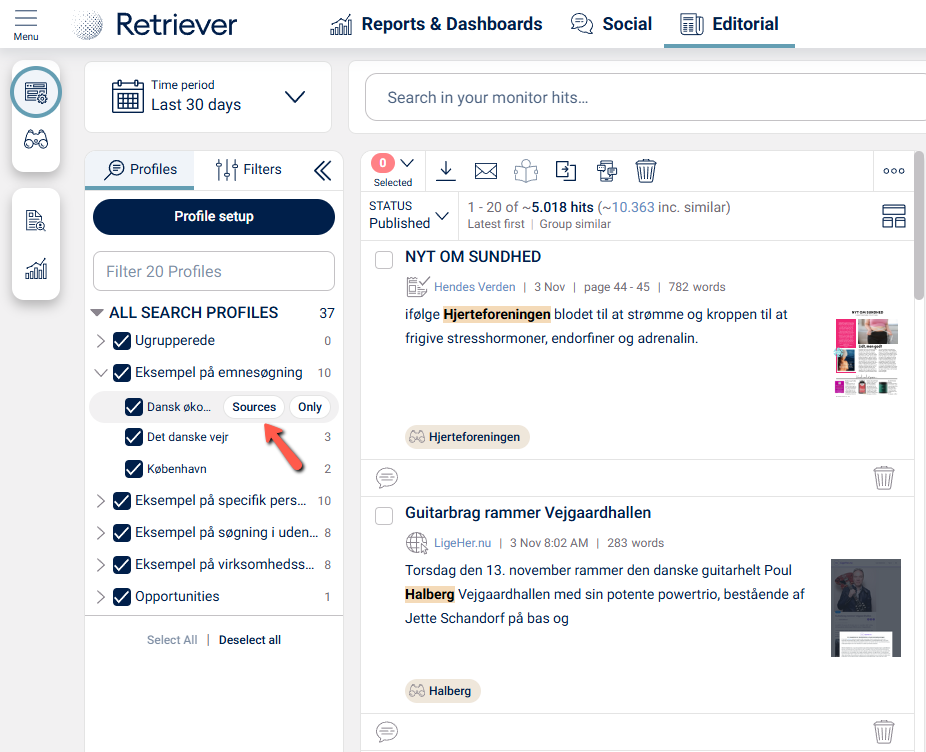
Task: Open the document search sidebar icon
Action: [36, 220]
